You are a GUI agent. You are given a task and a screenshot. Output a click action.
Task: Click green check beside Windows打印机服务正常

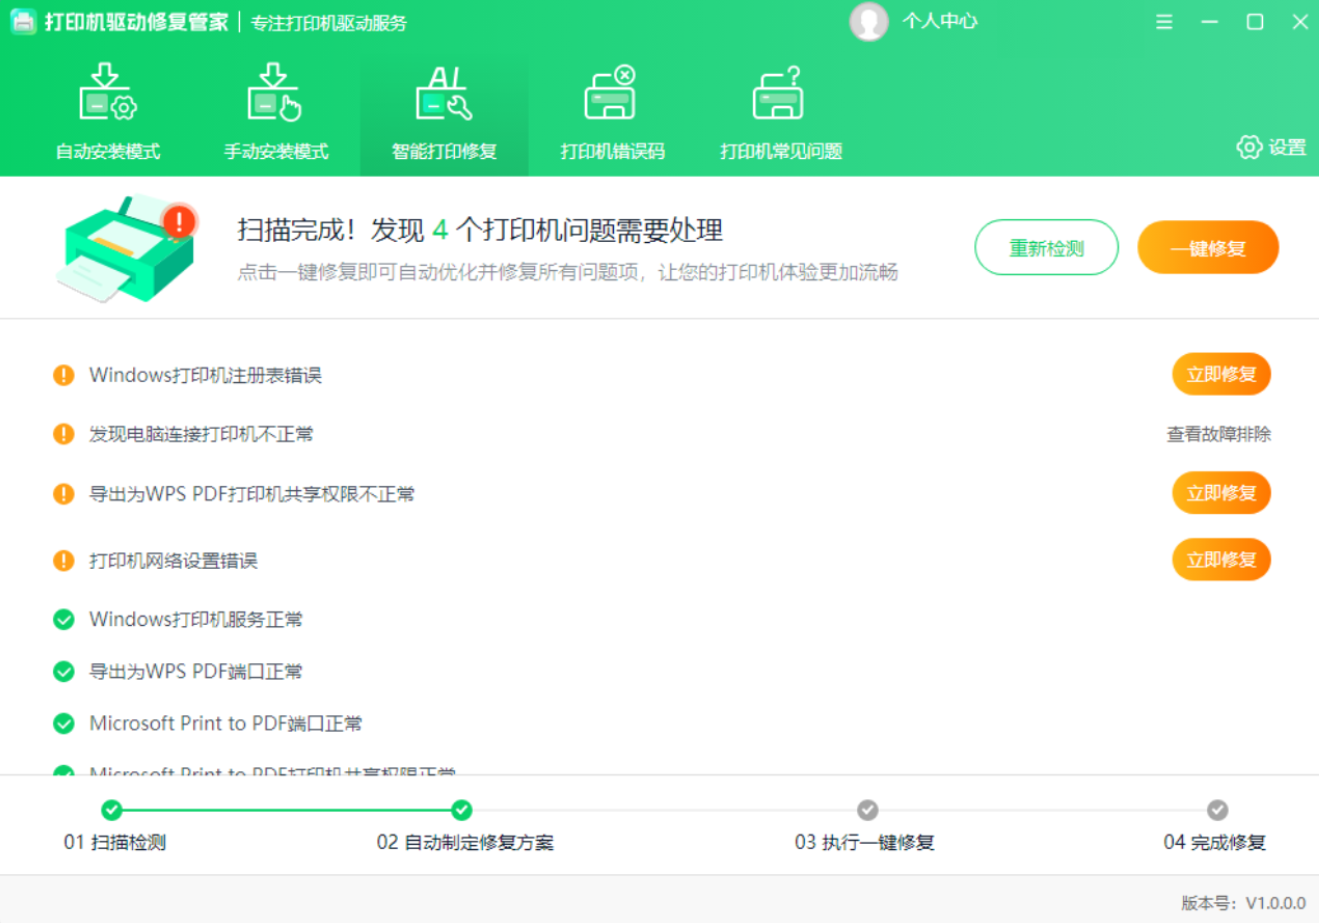pos(63,620)
